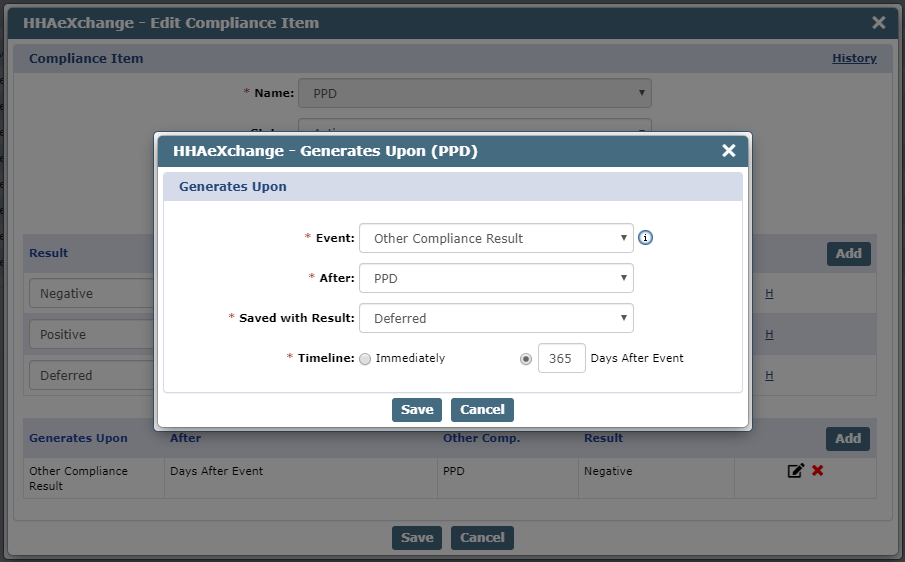Click the Negative result field
The width and height of the screenshot is (905, 562).
[92, 294]
